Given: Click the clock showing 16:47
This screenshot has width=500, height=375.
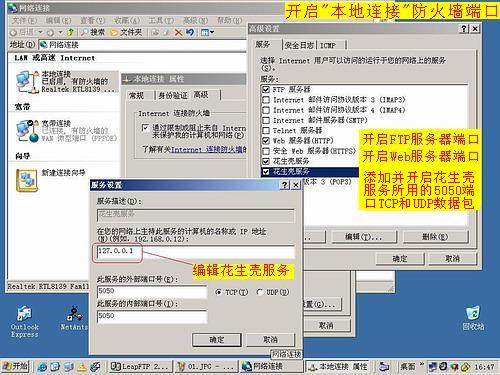Looking at the screenshot, I should (x=484, y=367).
